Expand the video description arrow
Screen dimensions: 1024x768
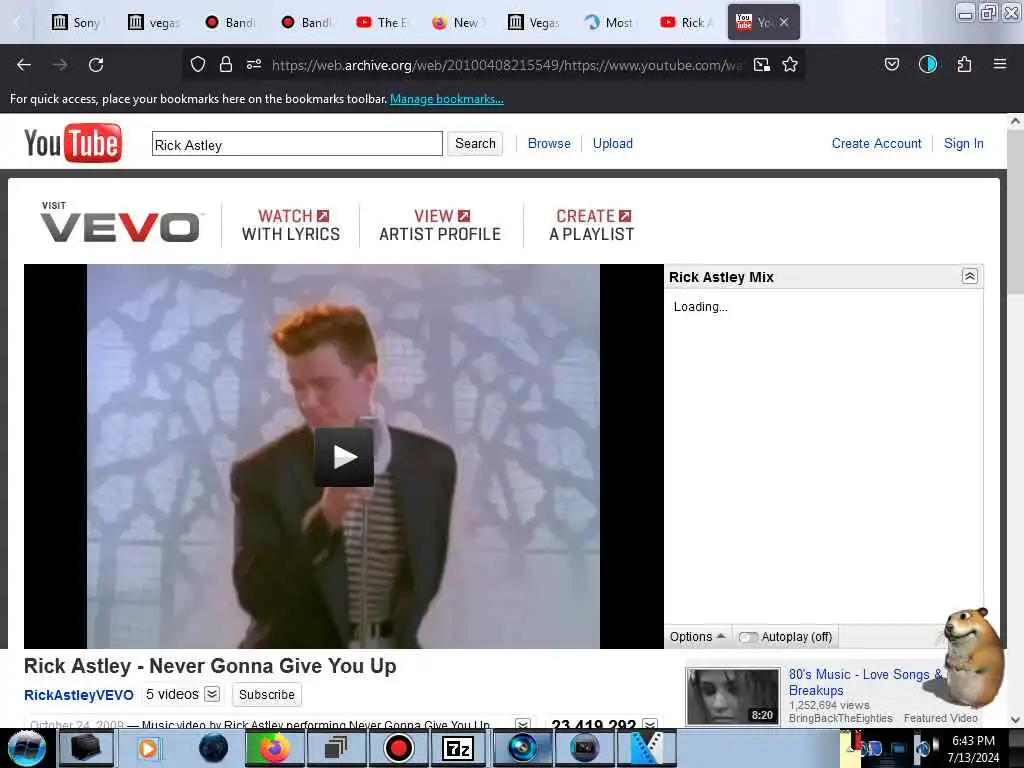point(522,724)
